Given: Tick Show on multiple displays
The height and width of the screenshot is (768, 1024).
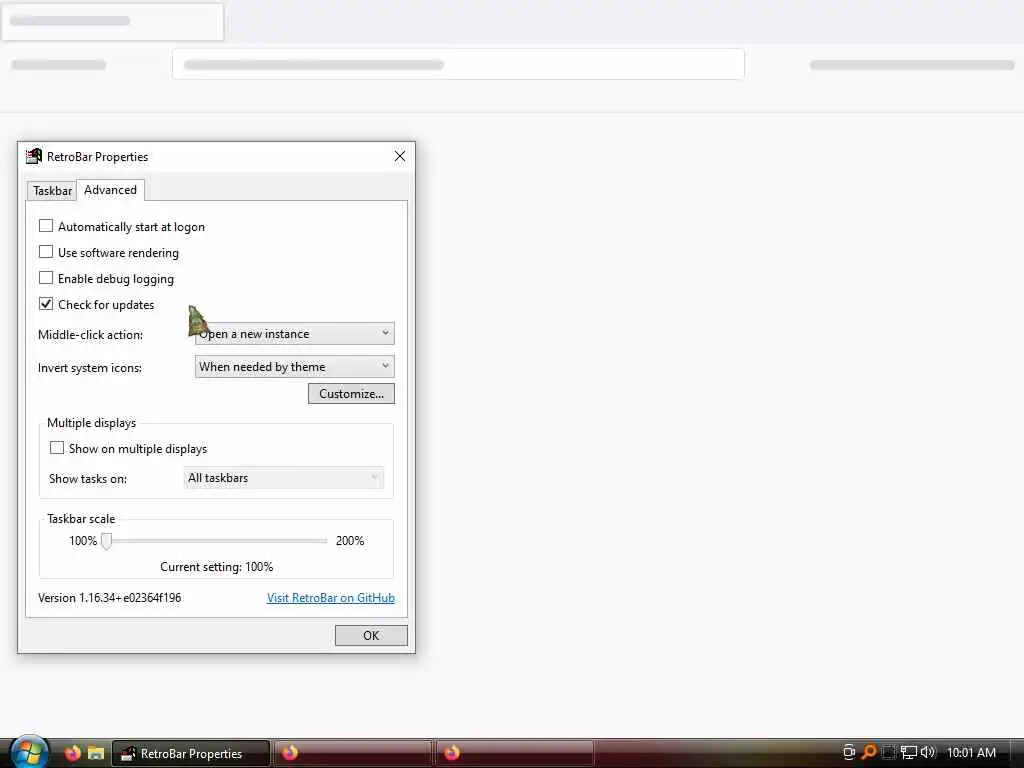Looking at the screenshot, I should [x=57, y=448].
